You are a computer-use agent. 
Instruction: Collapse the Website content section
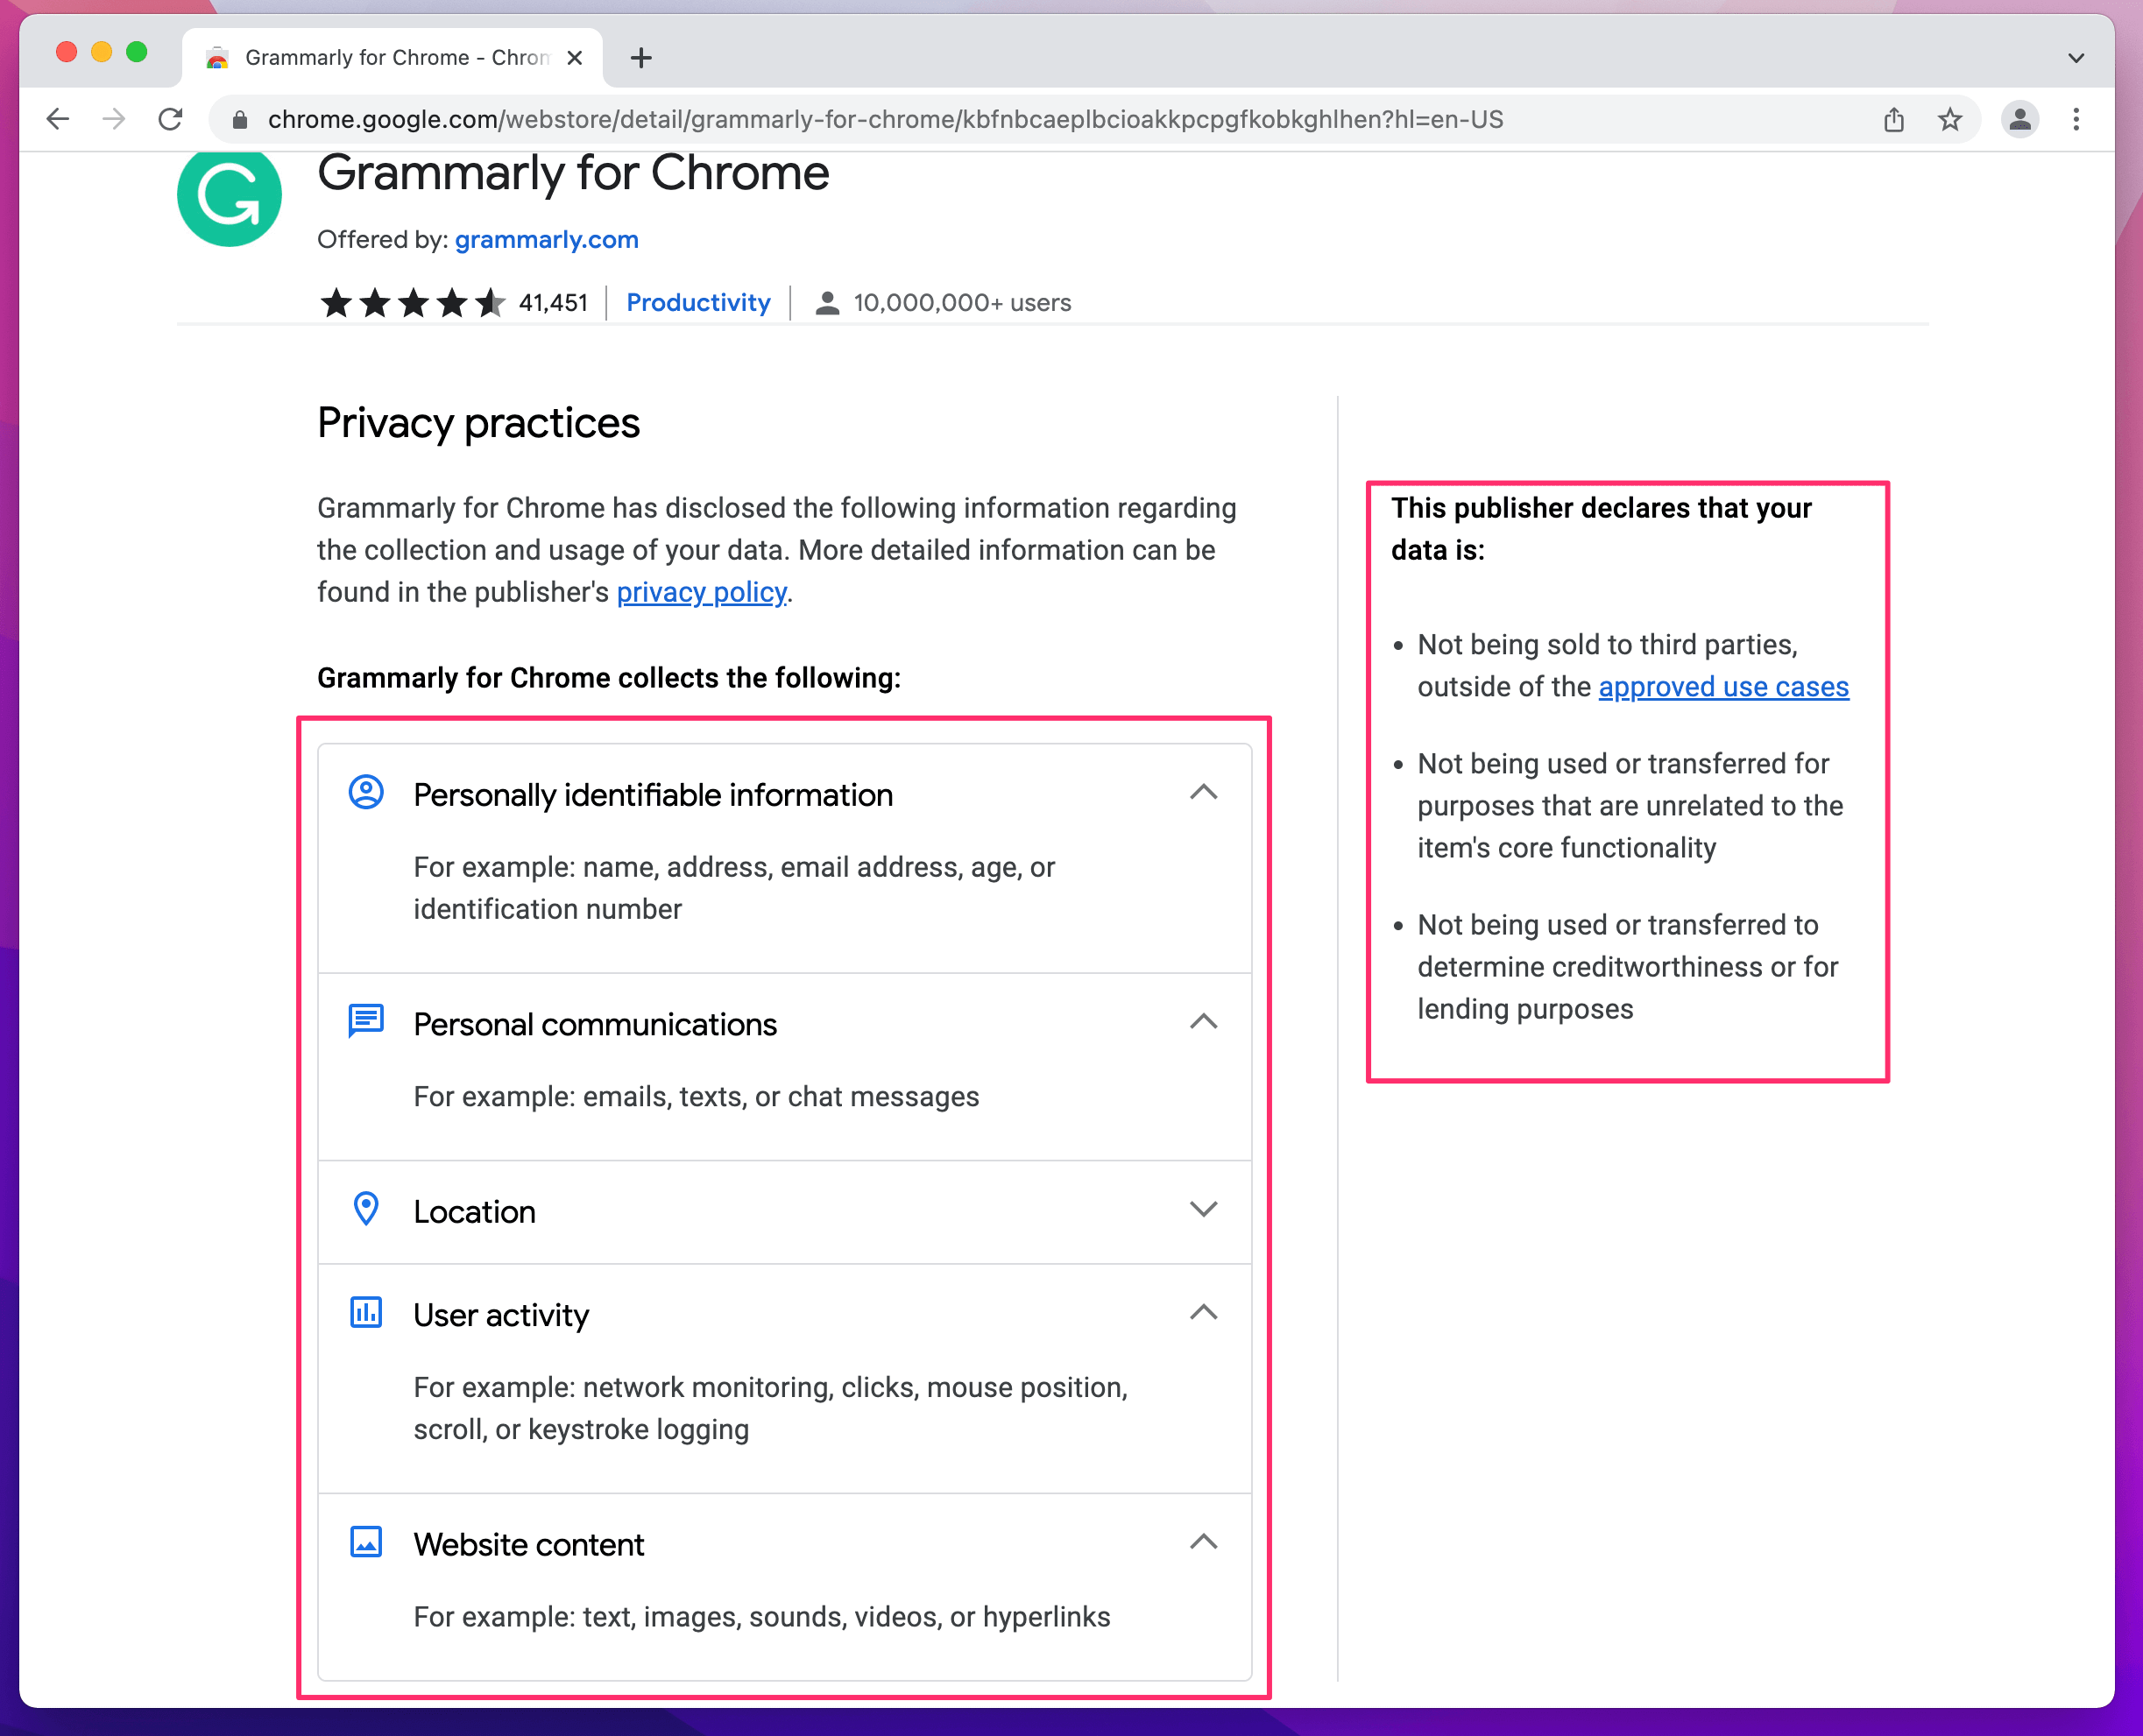(1205, 1542)
